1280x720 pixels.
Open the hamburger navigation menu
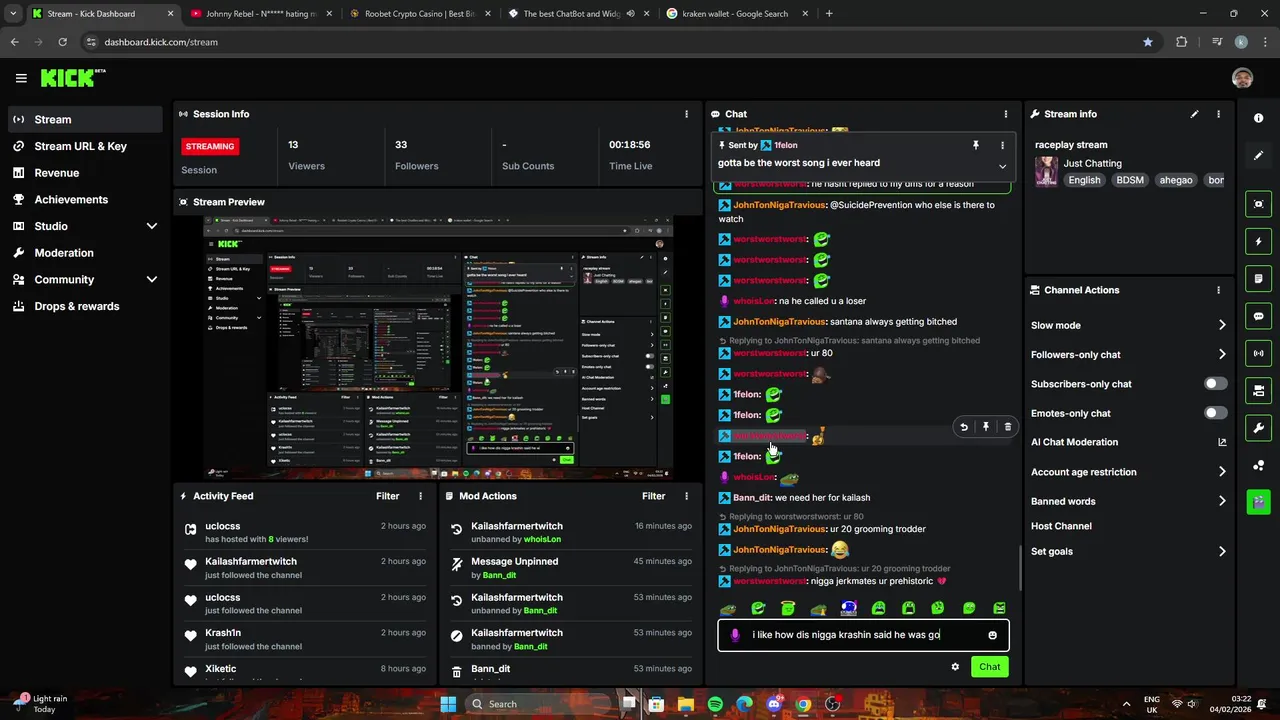[x=21, y=78]
